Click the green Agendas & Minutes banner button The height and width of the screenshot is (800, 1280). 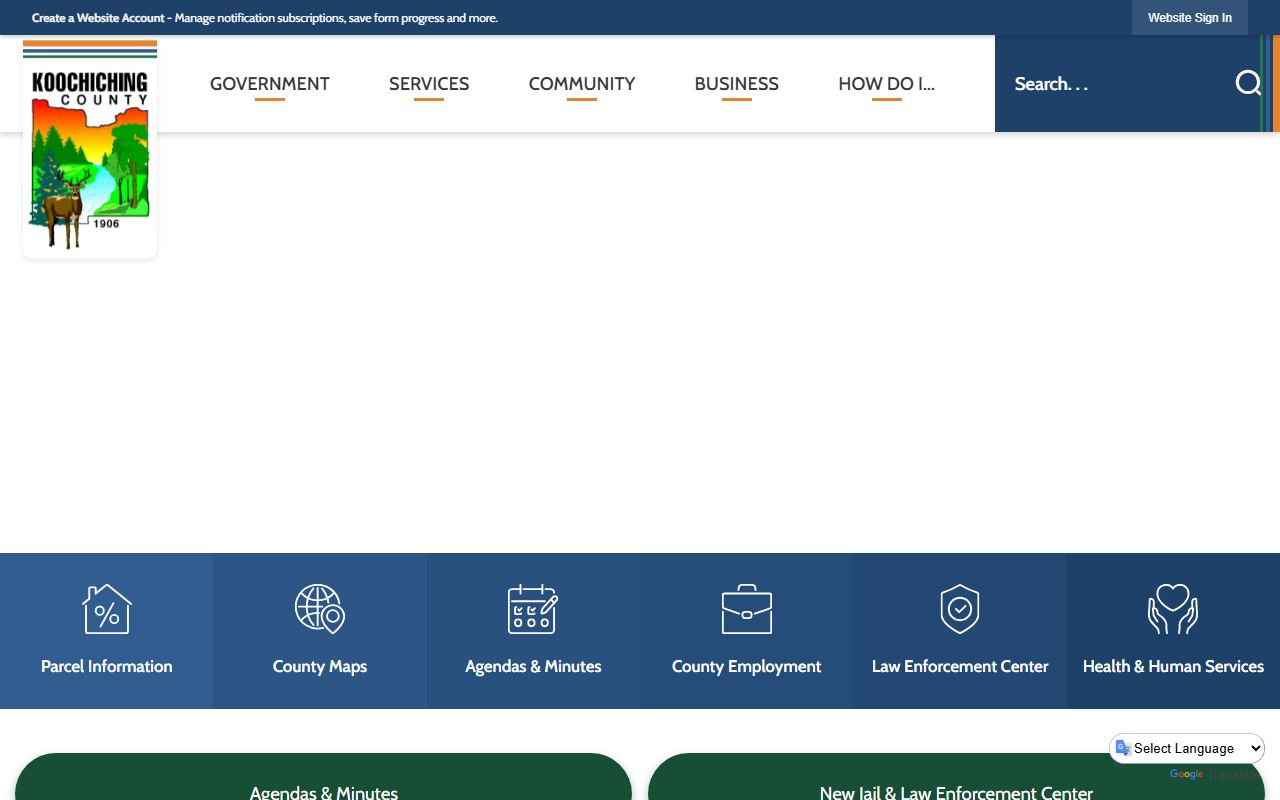[x=323, y=777]
